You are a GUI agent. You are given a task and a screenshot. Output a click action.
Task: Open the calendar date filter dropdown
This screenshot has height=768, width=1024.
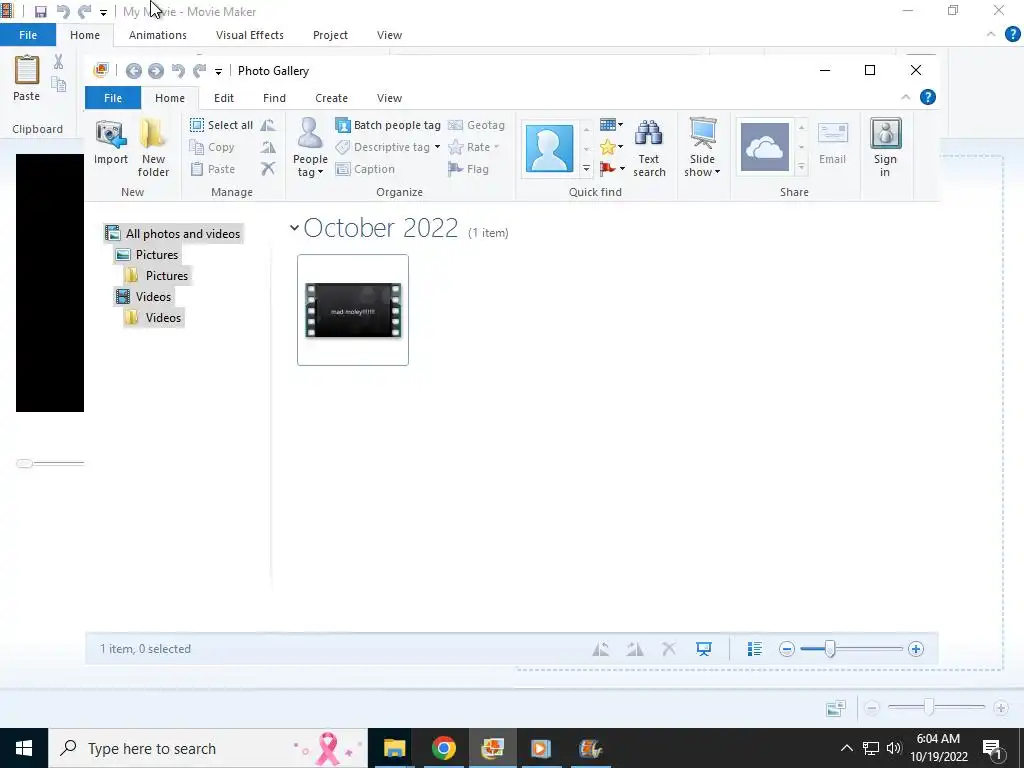[x=611, y=125]
